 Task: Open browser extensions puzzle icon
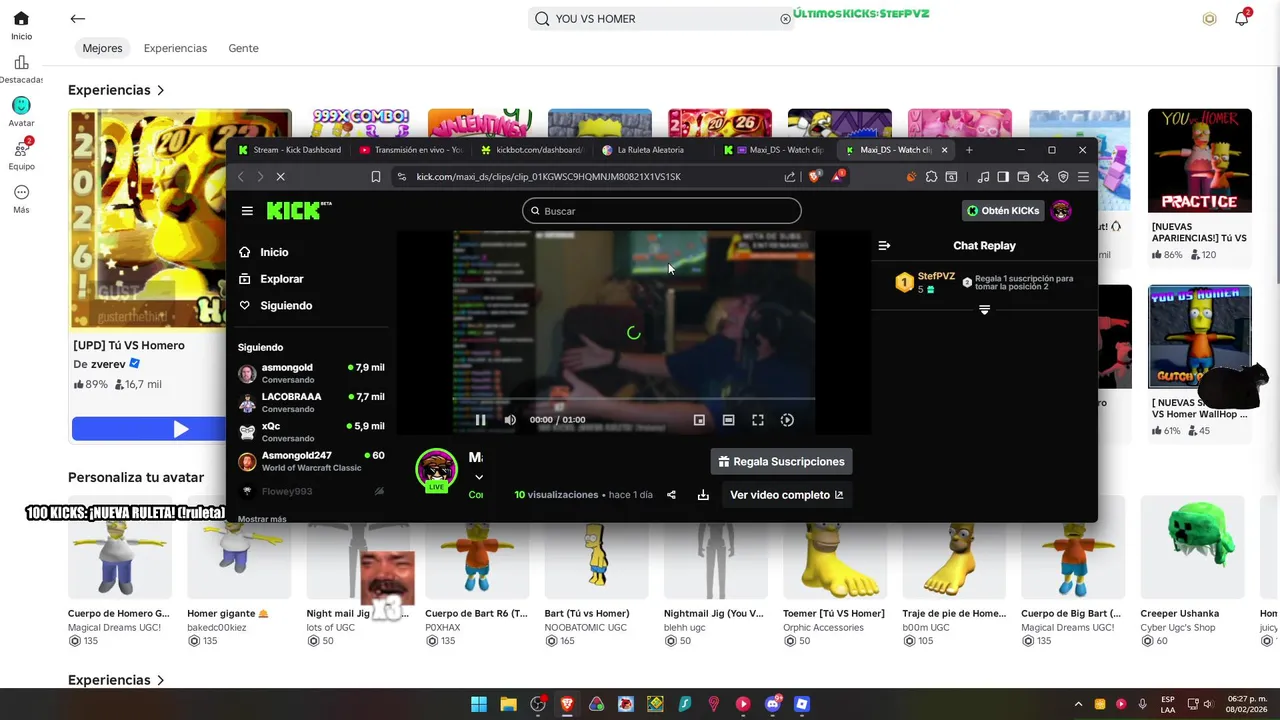point(931,177)
